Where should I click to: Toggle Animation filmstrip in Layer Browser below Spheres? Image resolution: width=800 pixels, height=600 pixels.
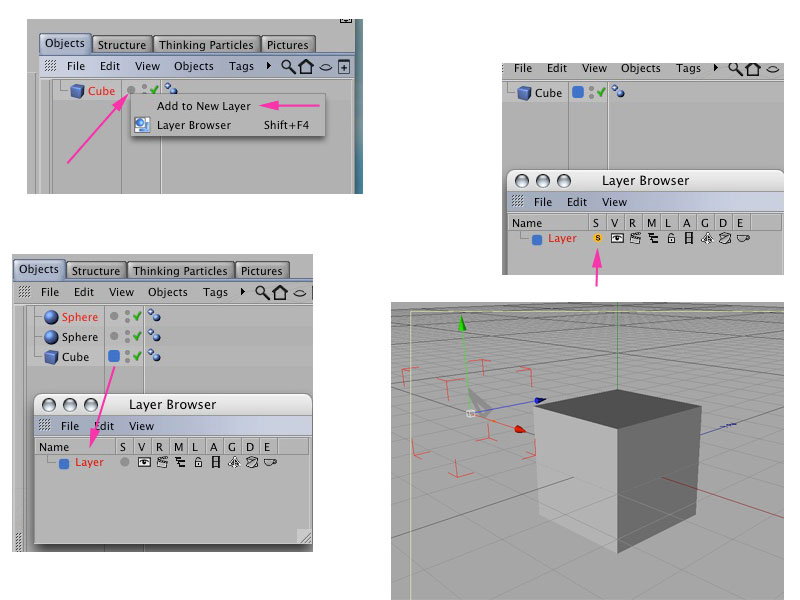click(x=216, y=462)
